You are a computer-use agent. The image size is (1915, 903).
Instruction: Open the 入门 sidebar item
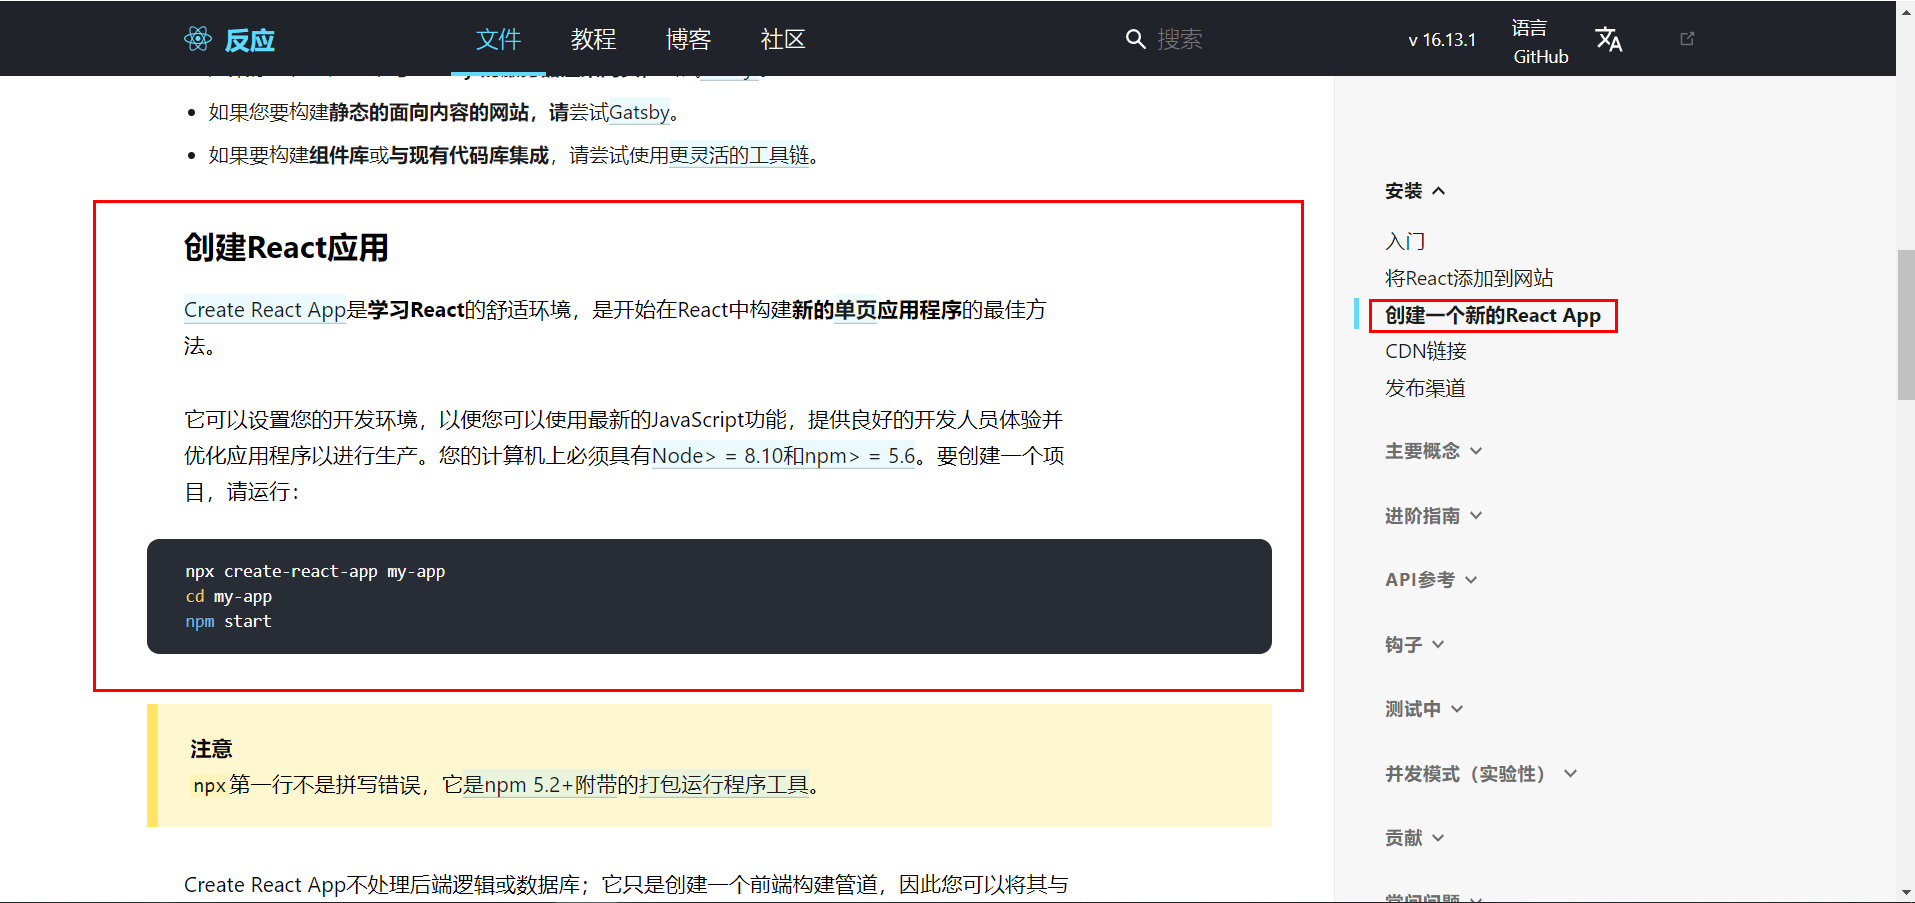(1405, 241)
